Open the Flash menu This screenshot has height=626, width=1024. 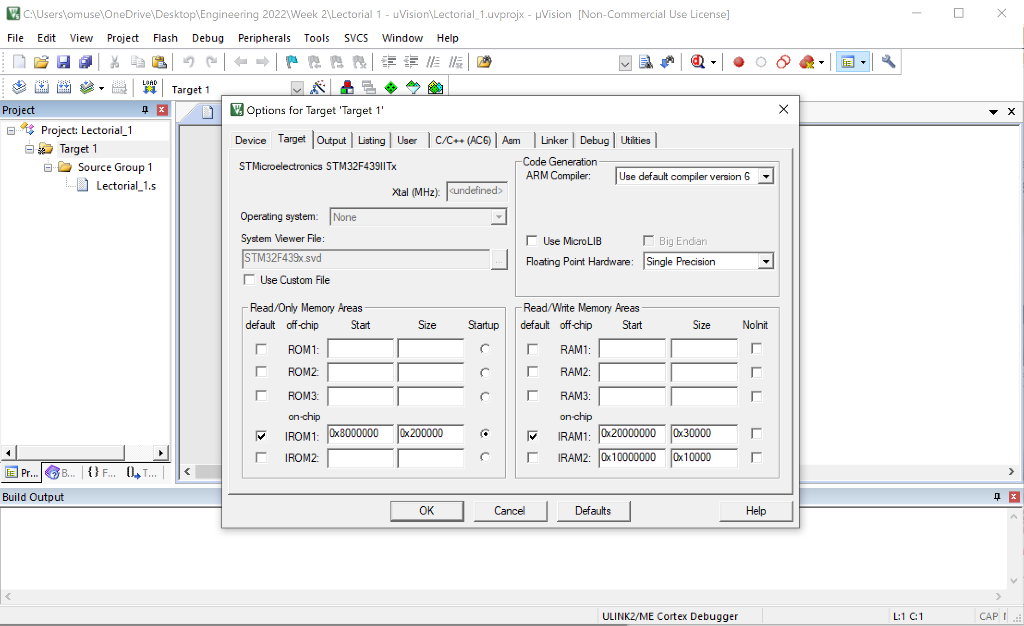[165, 38]
